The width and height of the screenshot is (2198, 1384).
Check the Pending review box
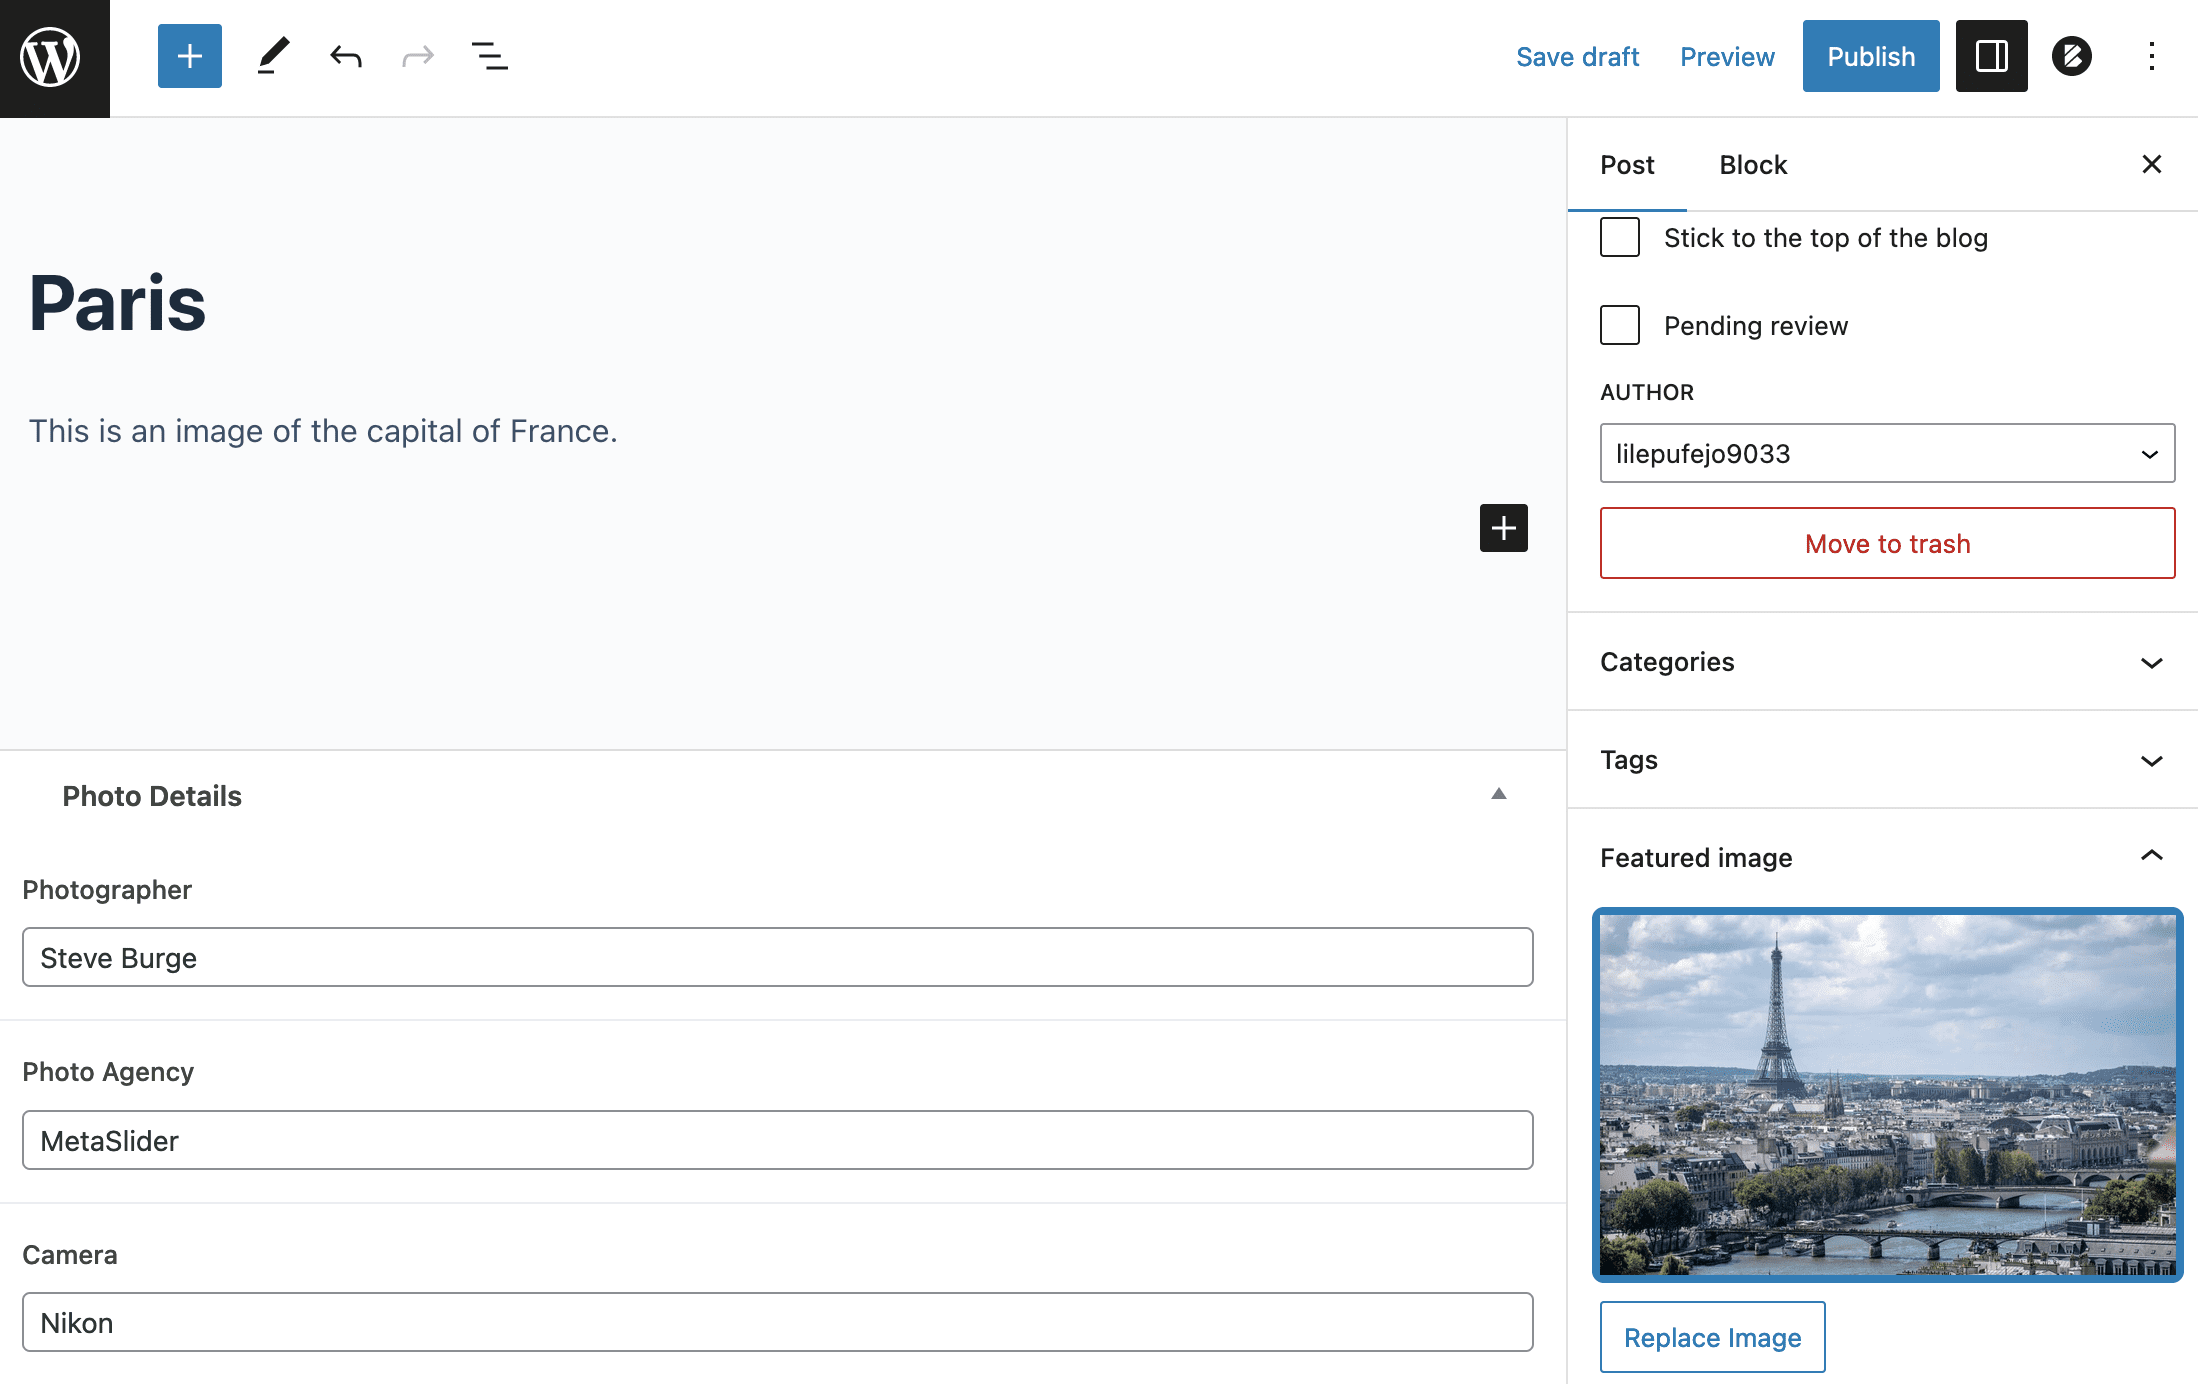pos(1619,326)
